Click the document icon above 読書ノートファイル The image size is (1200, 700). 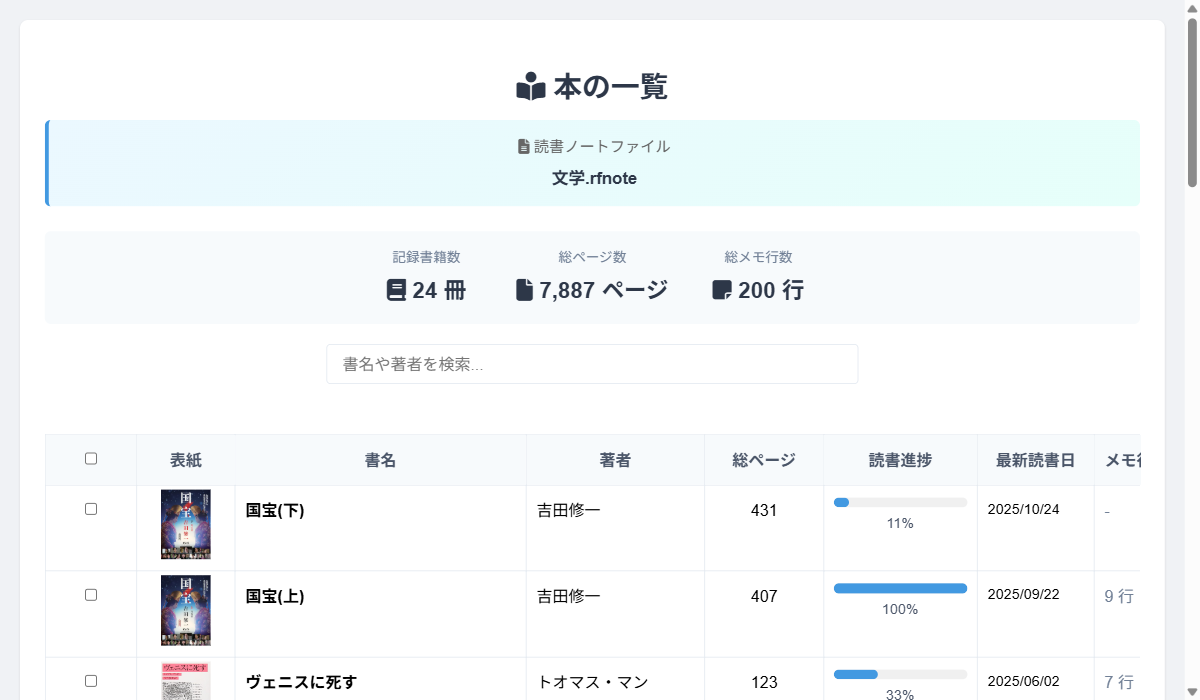coord(521,146)
